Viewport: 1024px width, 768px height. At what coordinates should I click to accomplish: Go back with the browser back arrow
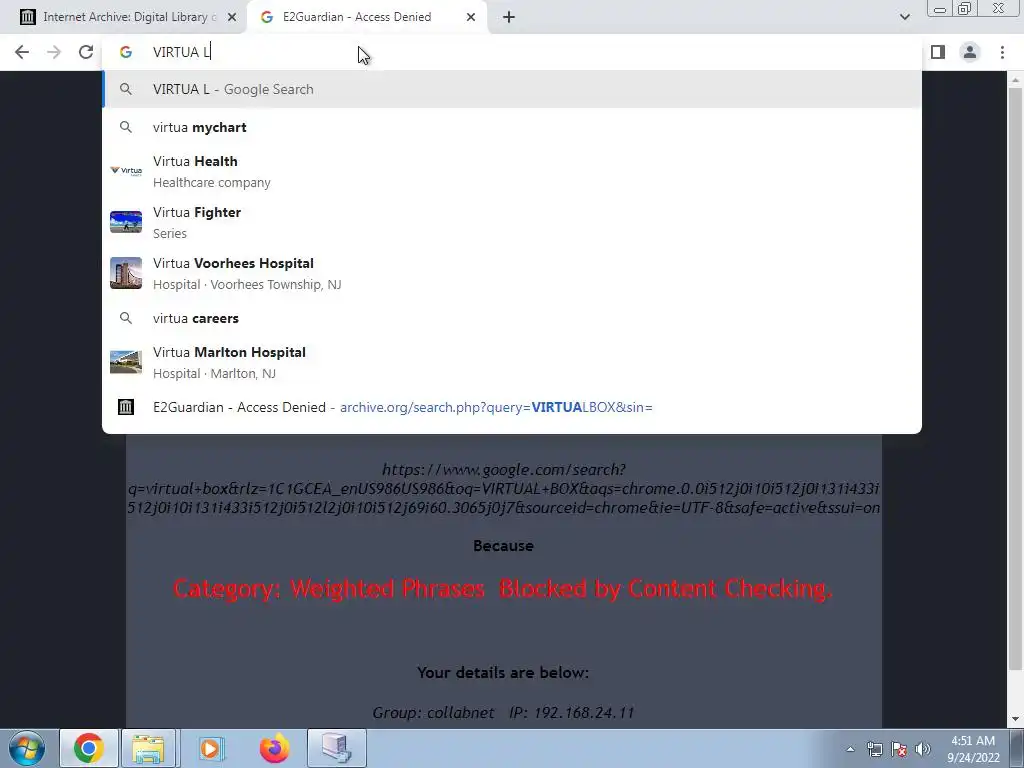tap(22, 52)
